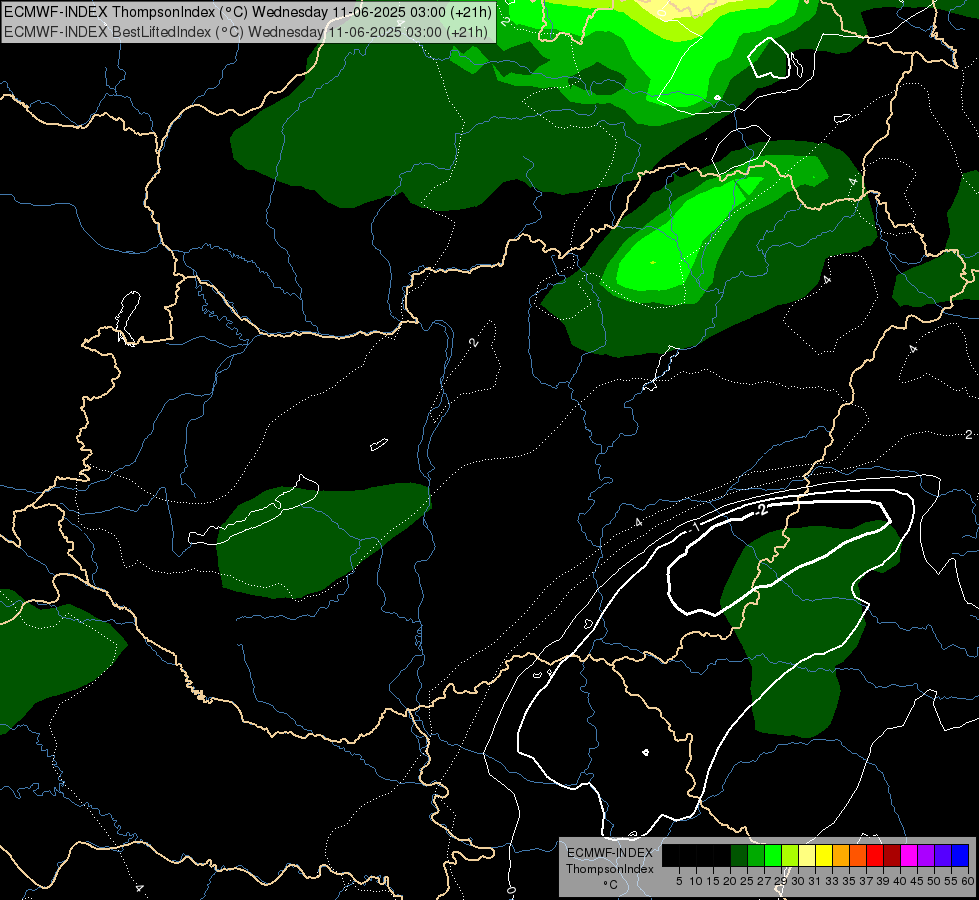Click the 0 contour label near bottom
This screenshot has width=979, height=900.
point(511,890)
